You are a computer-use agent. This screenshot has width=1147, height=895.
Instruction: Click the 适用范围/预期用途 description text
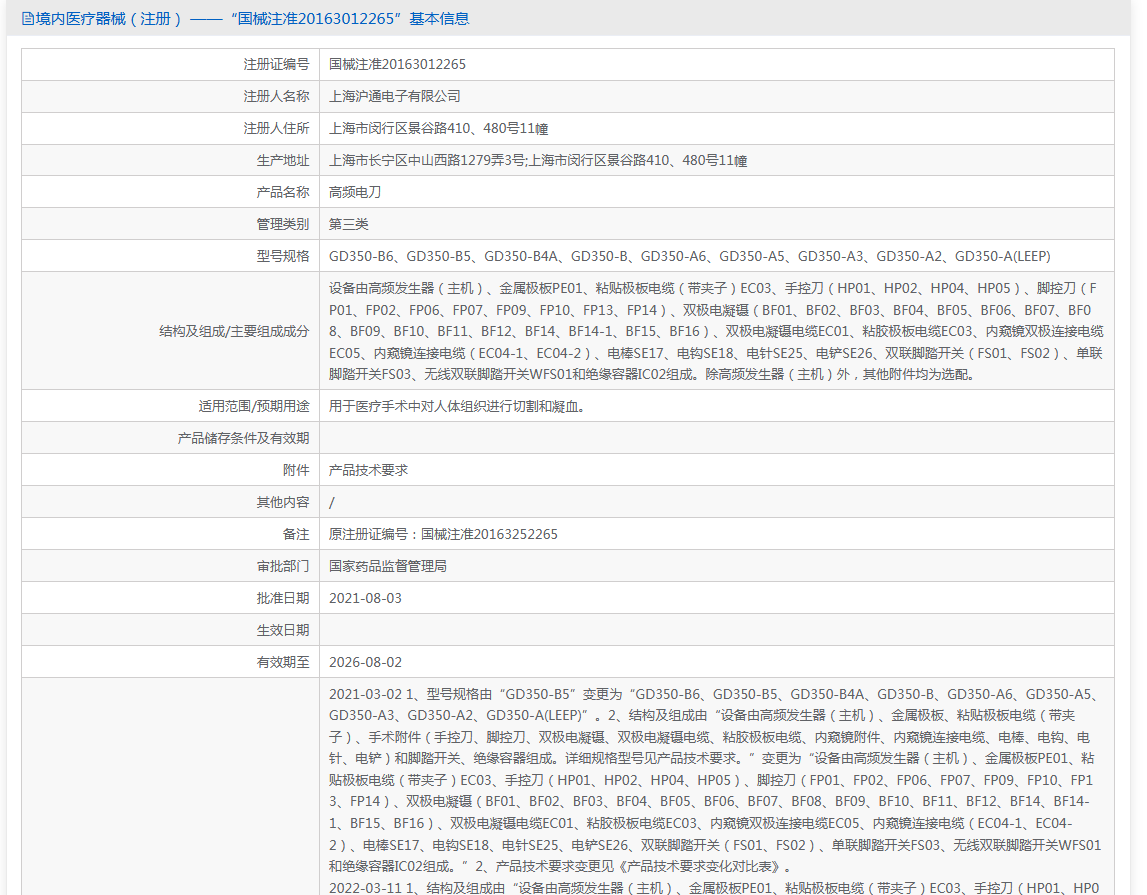pos(456,406)
